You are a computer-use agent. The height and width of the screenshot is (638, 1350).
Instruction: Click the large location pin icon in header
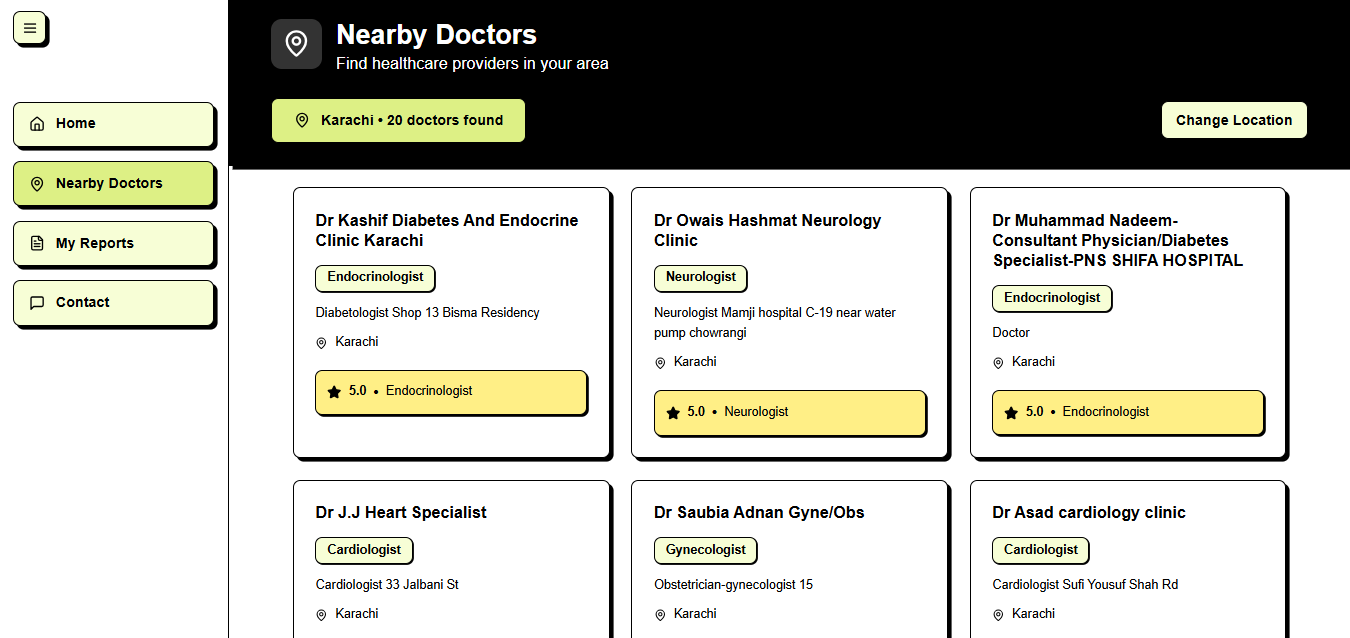pyautogui.click(x=296, y=44)
